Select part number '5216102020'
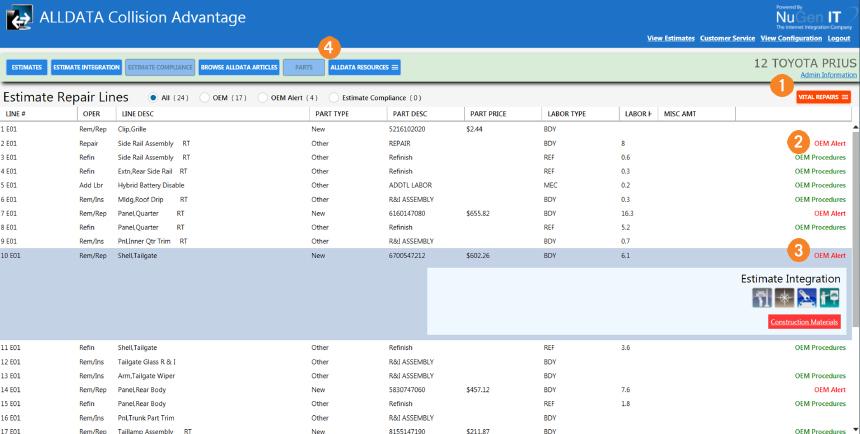The height and width of the screenshot is (434, 860). click(407, 129)
